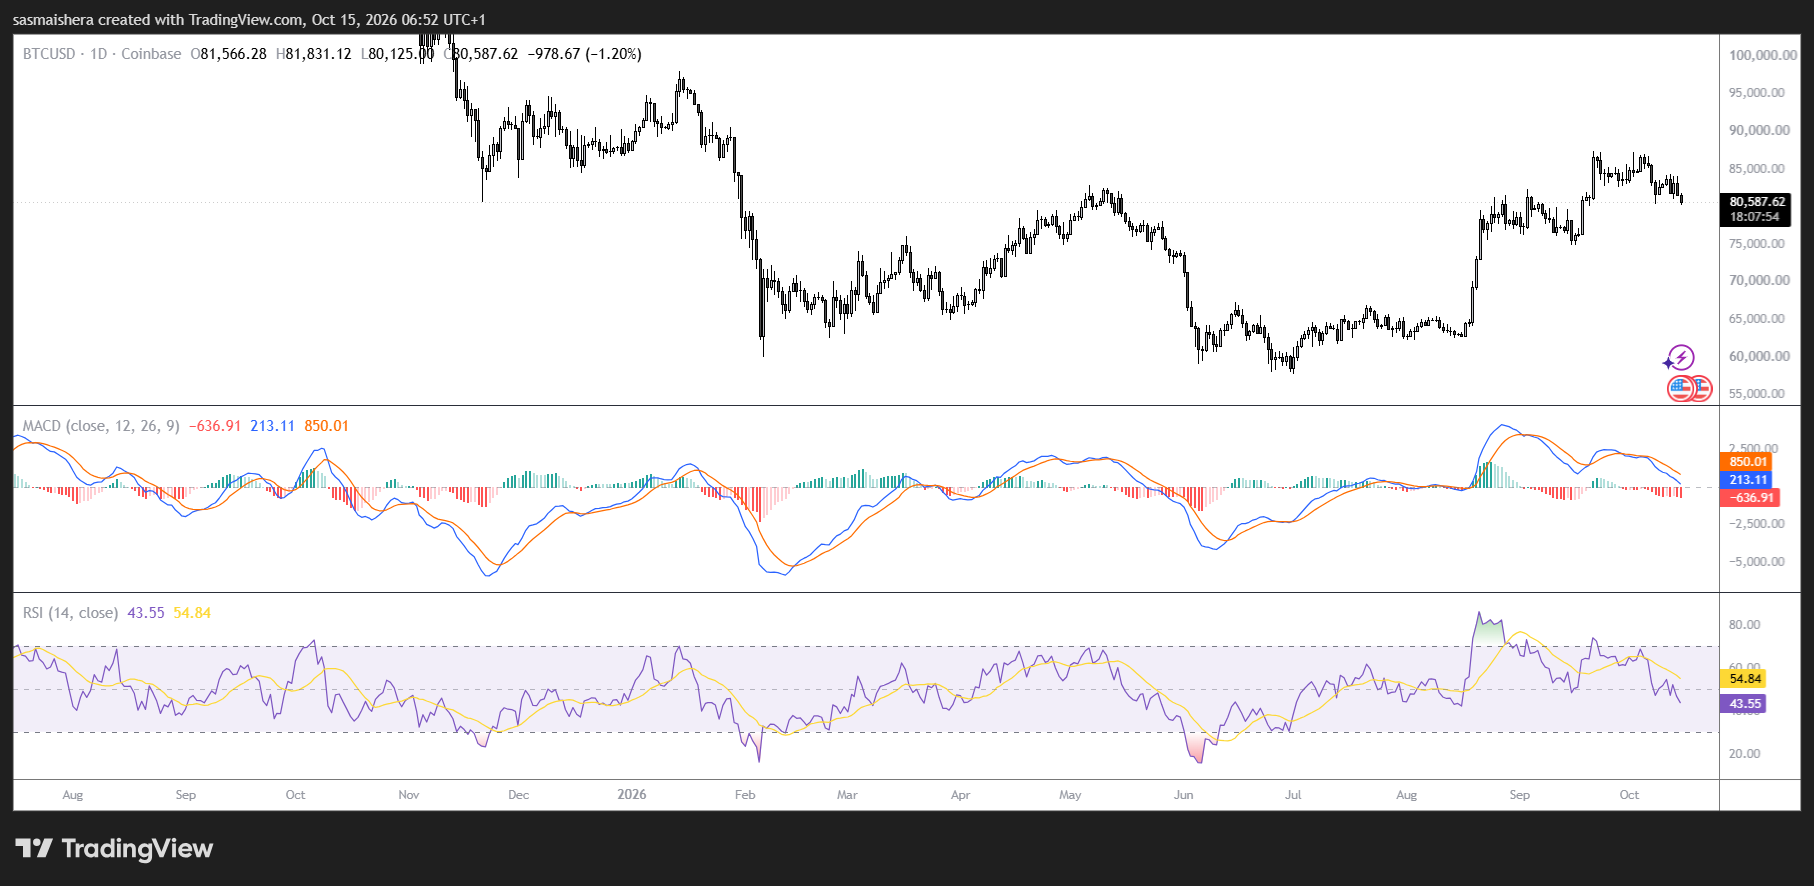
Task: Click the RSI (14, close) indicator title
Action: click(x=70, y=613)
